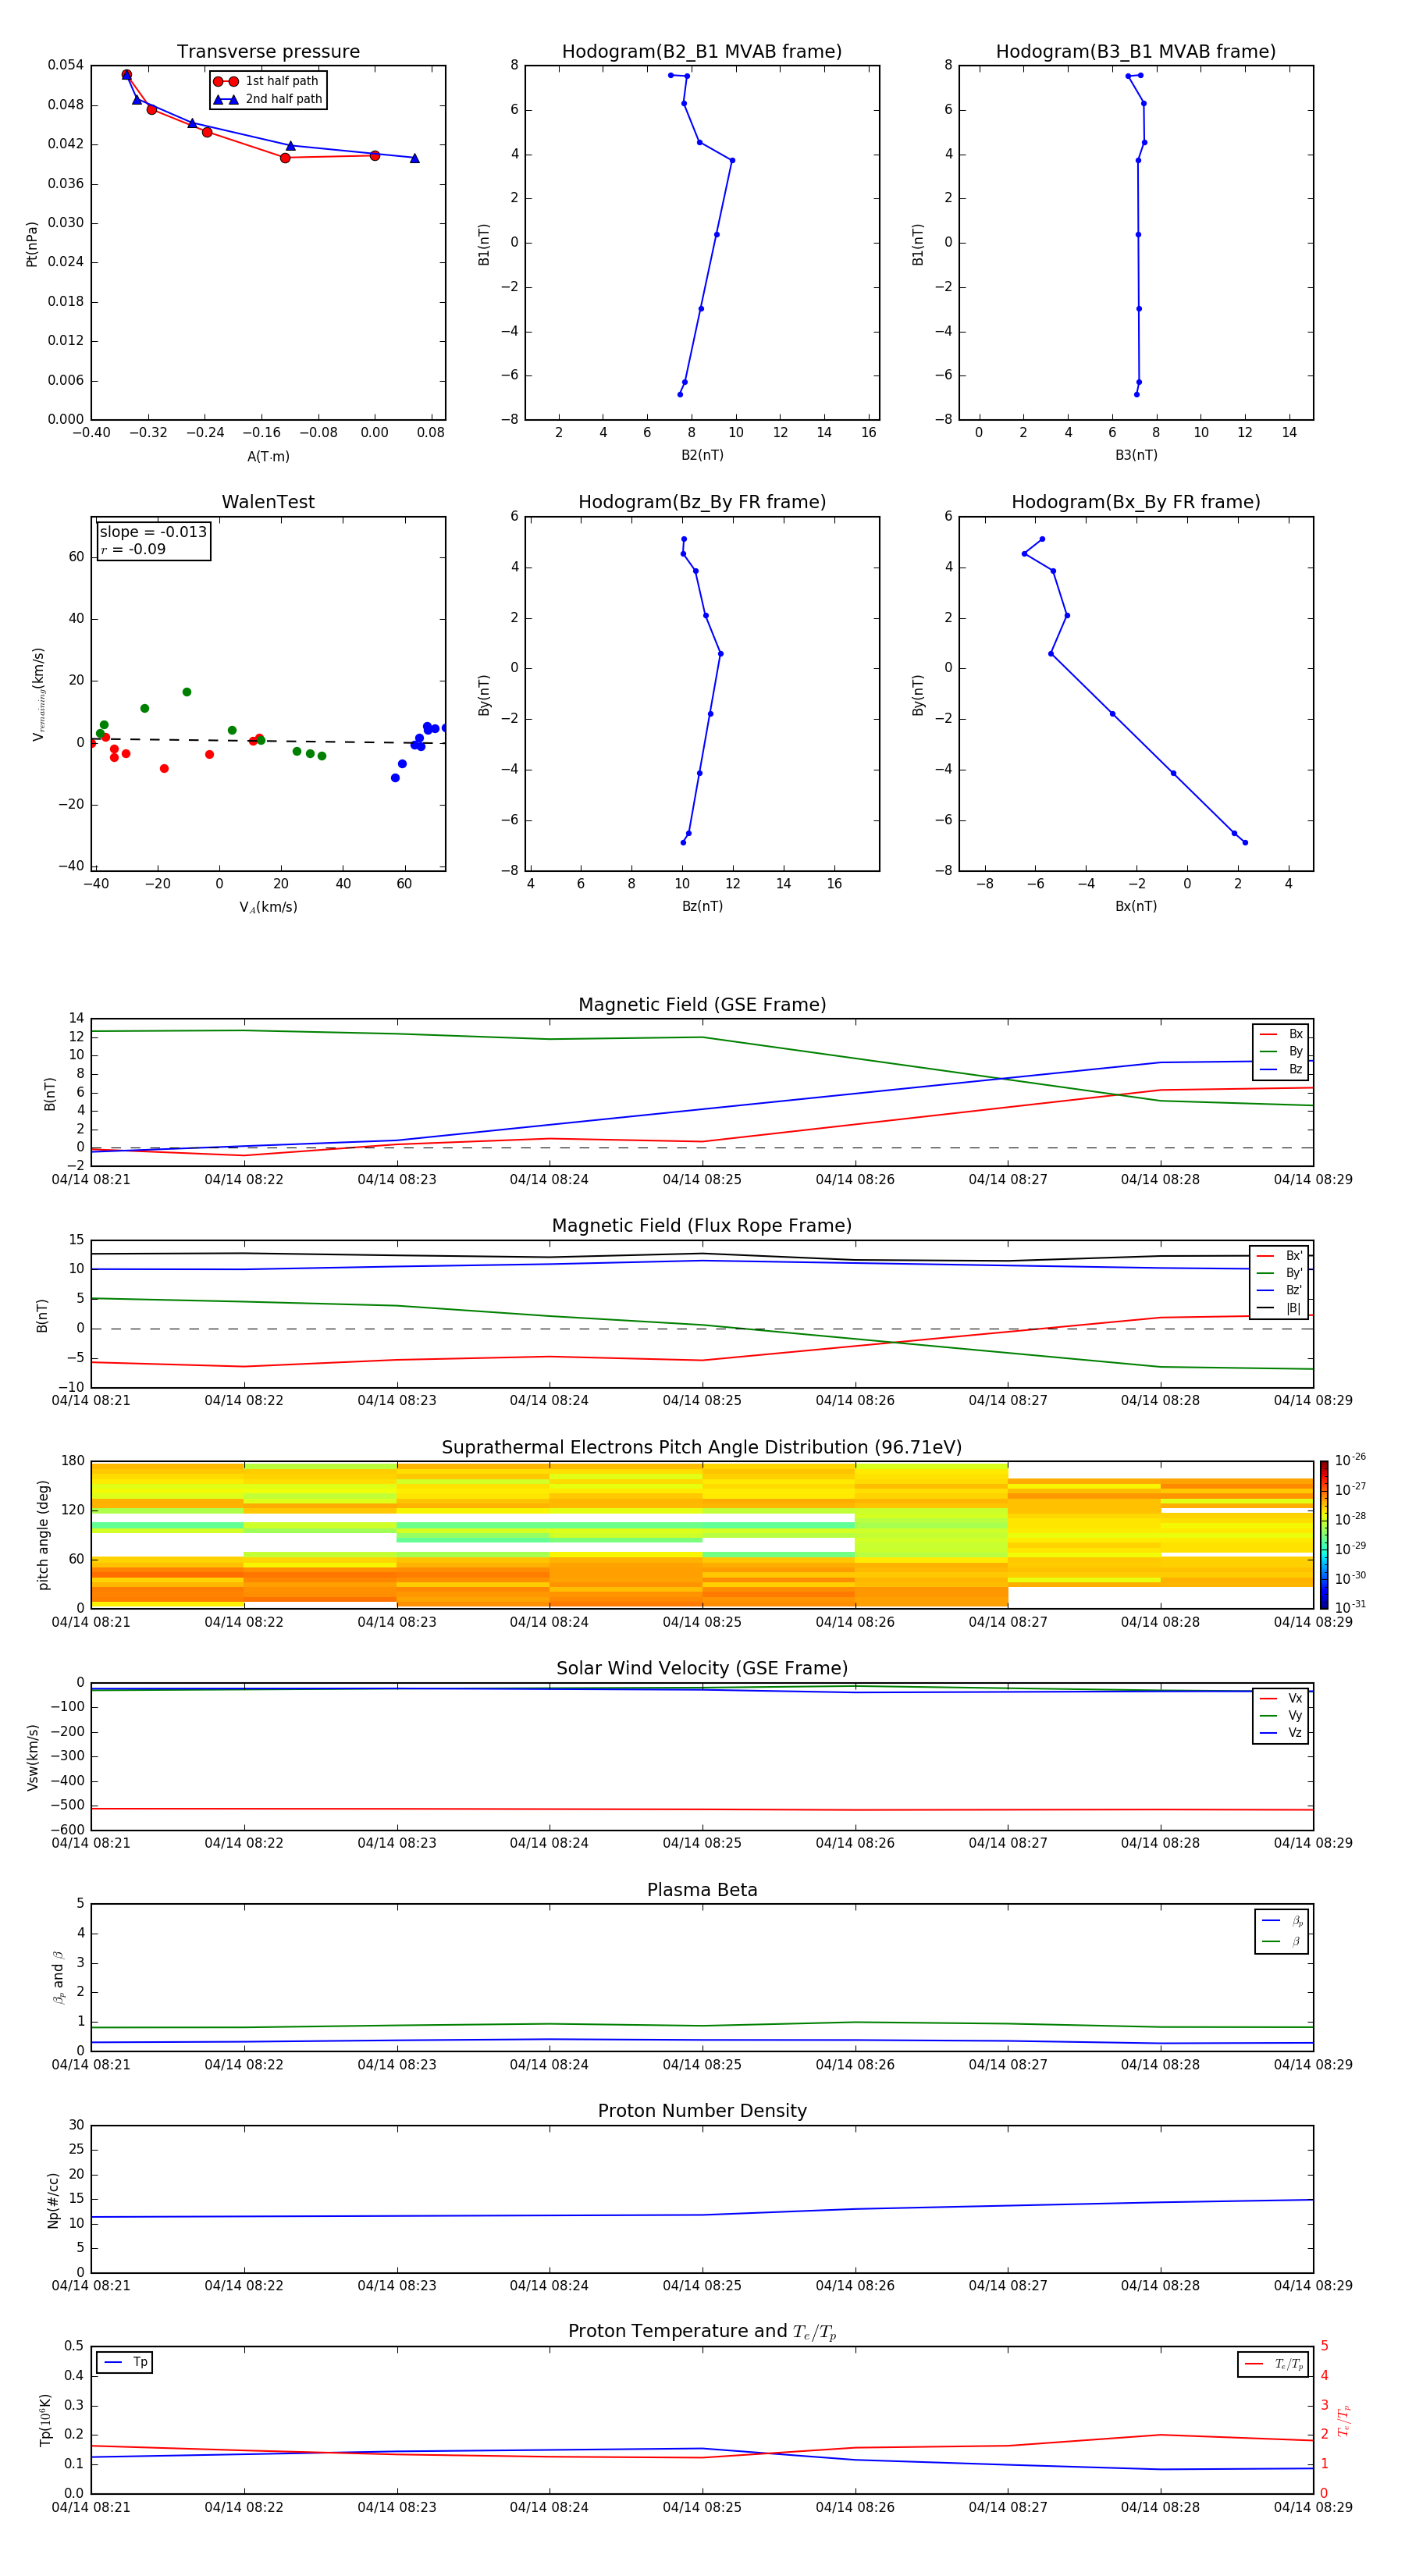Screen dimensions: 1405x2576
Task: Click the 'Bz(nT)' x-axis label
Action: 702,907
